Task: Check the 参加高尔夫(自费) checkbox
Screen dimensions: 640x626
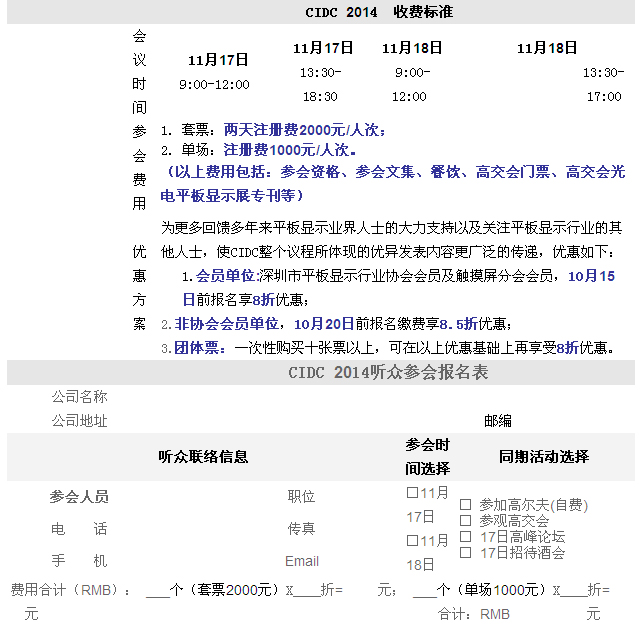Action: pos(466,506)
